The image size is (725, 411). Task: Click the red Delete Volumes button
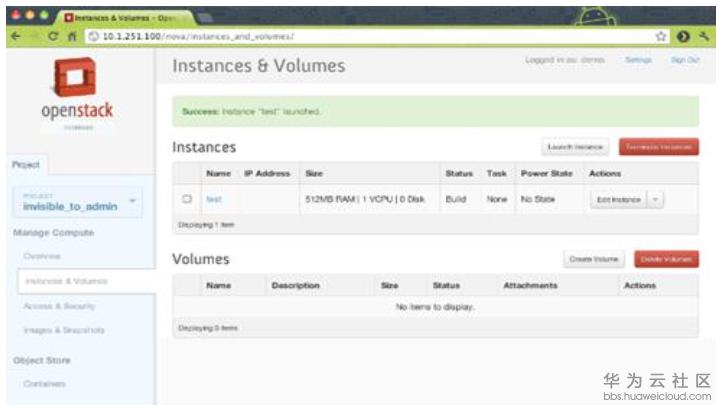click(x=666, y=259)
